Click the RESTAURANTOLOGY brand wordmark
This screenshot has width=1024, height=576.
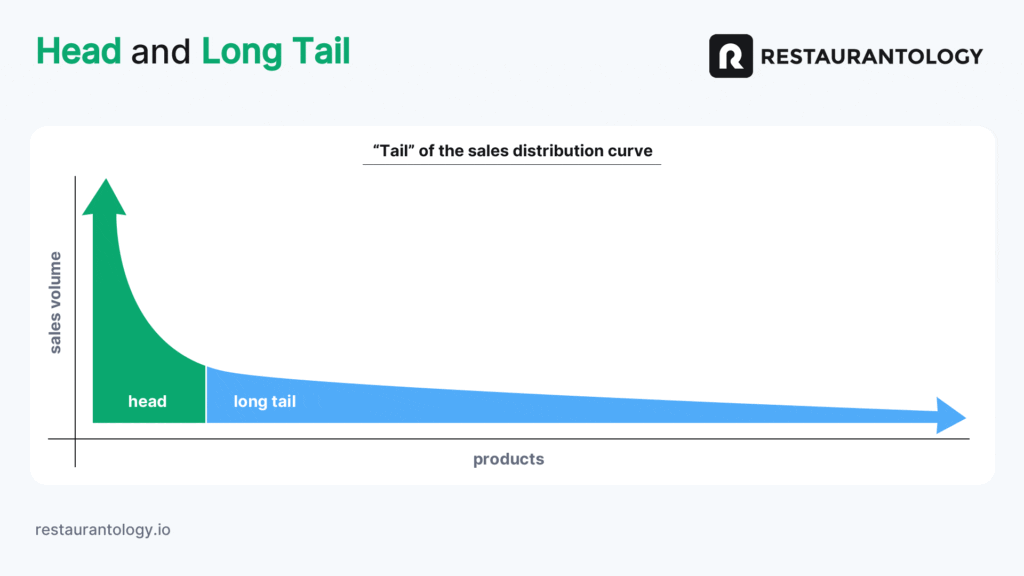[872, 57]
